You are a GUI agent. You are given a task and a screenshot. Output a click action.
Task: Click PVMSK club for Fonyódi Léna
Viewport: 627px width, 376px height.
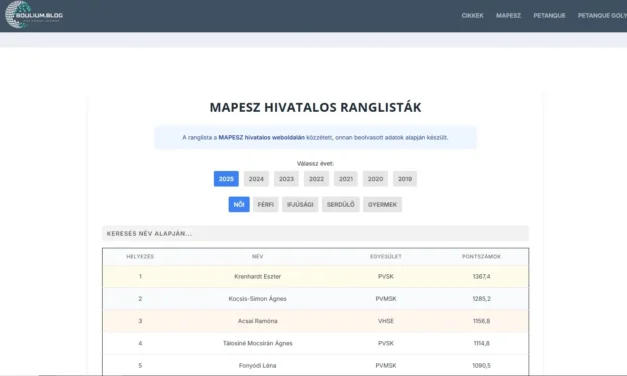click(x=386, y=366)
